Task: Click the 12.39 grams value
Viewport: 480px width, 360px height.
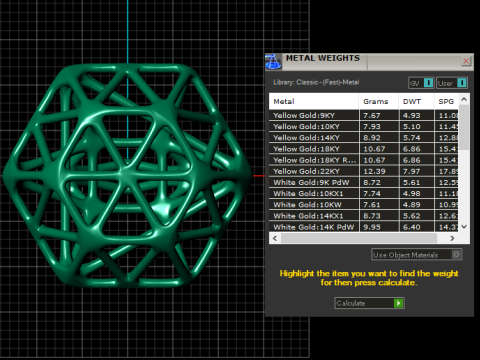Action: (374, 171)
